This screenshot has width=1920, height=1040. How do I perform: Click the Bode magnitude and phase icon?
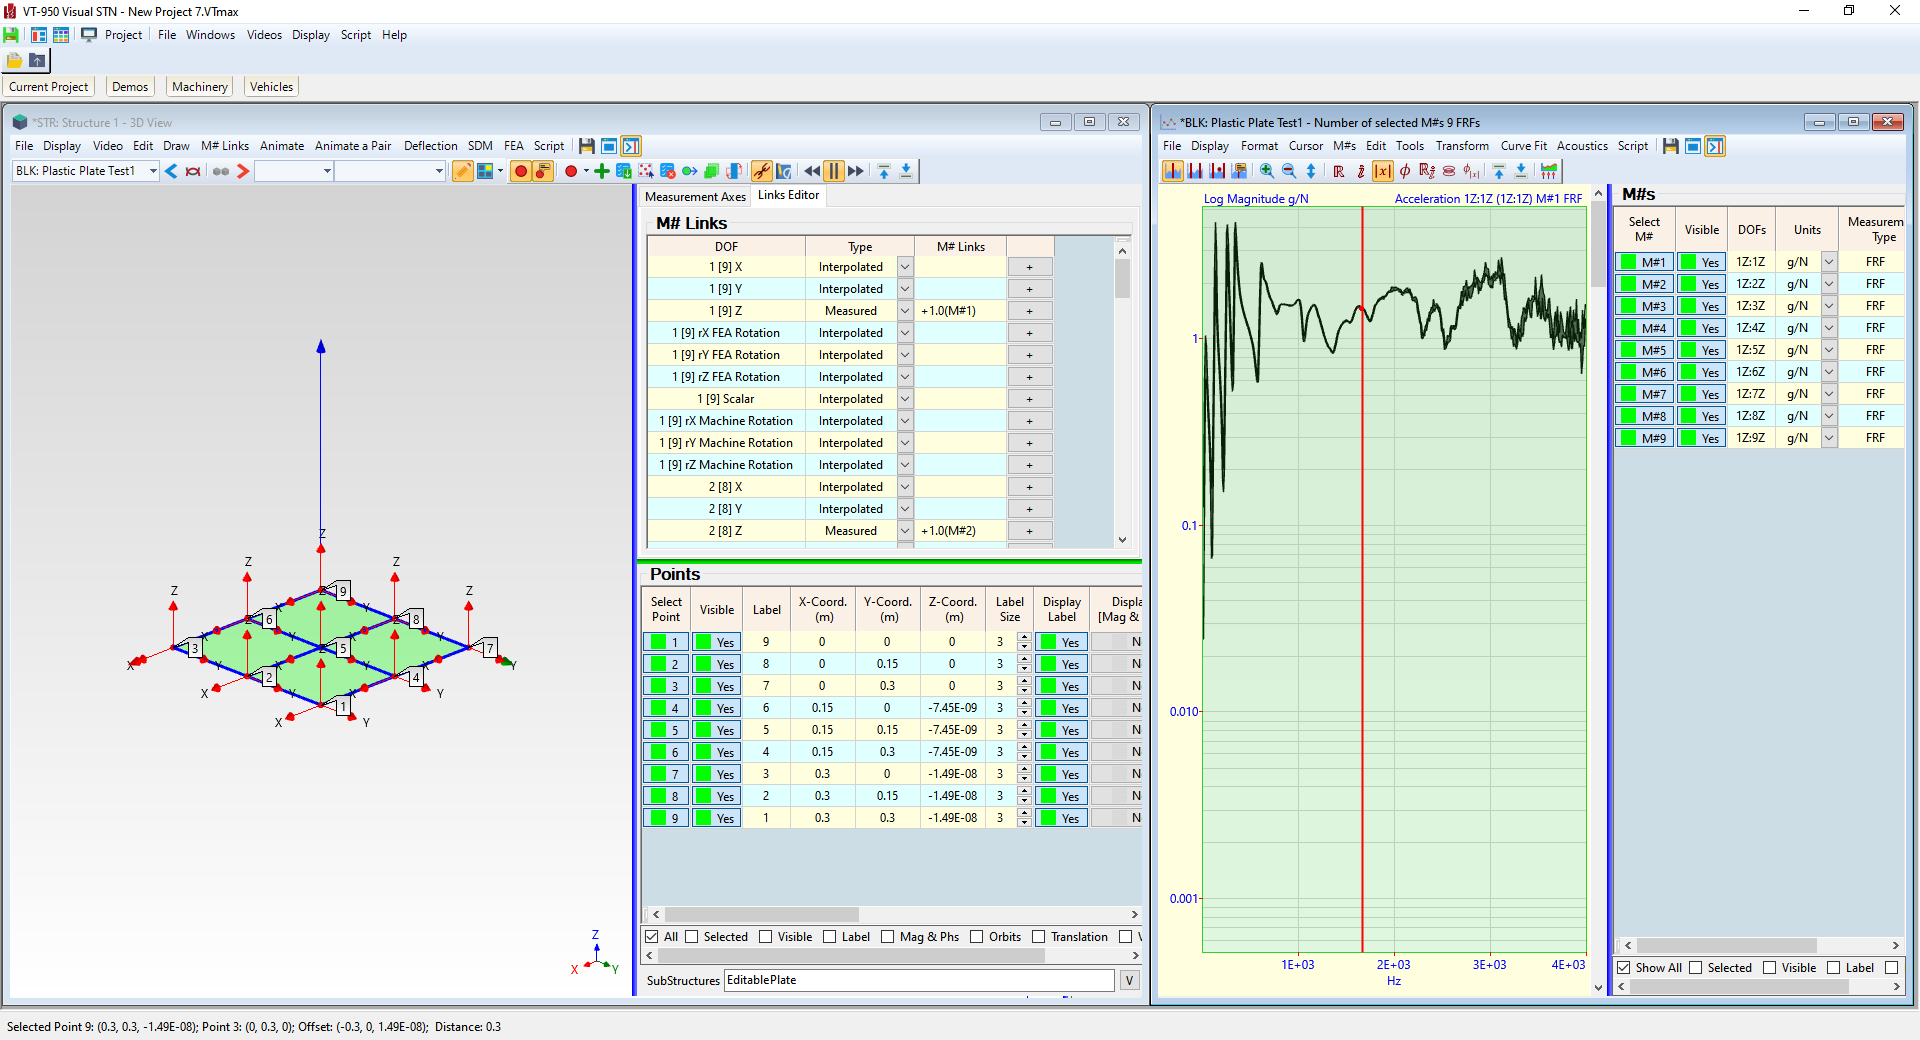pyautogui.click(x=1471, y=171)
